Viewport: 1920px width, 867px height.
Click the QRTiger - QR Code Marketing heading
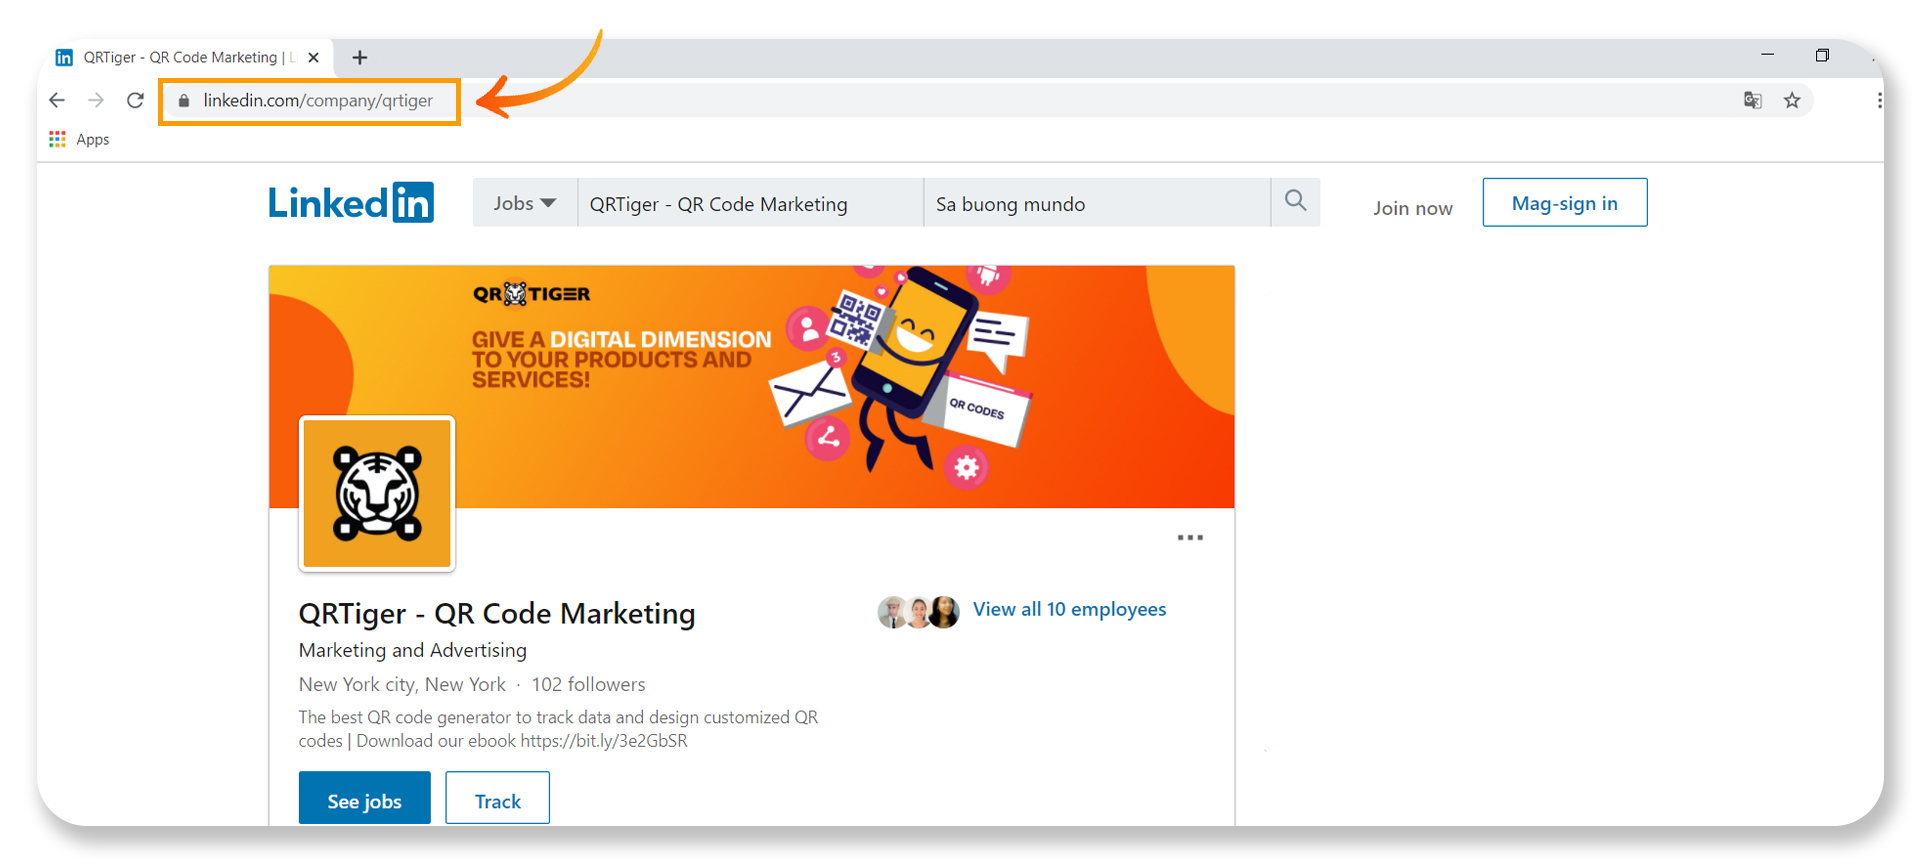(x=497, y=613)
